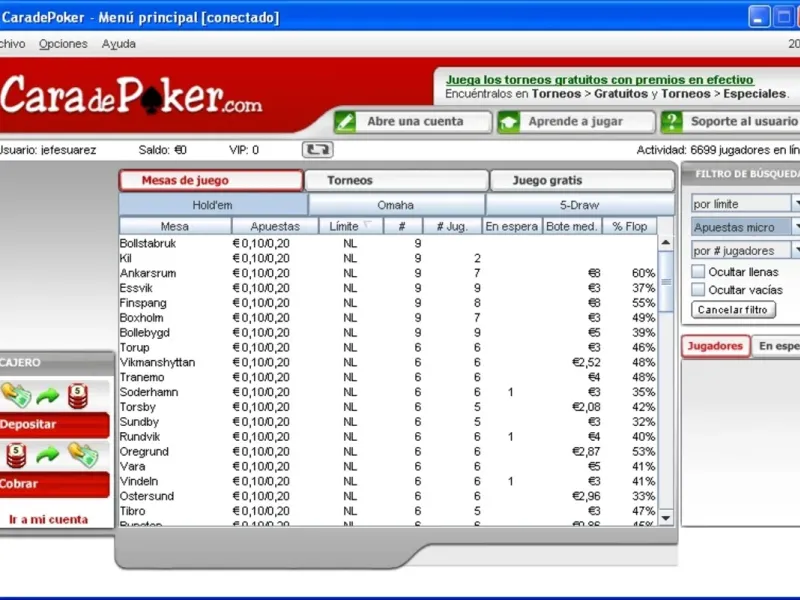Open the Ayuda menu

(x=119, y=44)
